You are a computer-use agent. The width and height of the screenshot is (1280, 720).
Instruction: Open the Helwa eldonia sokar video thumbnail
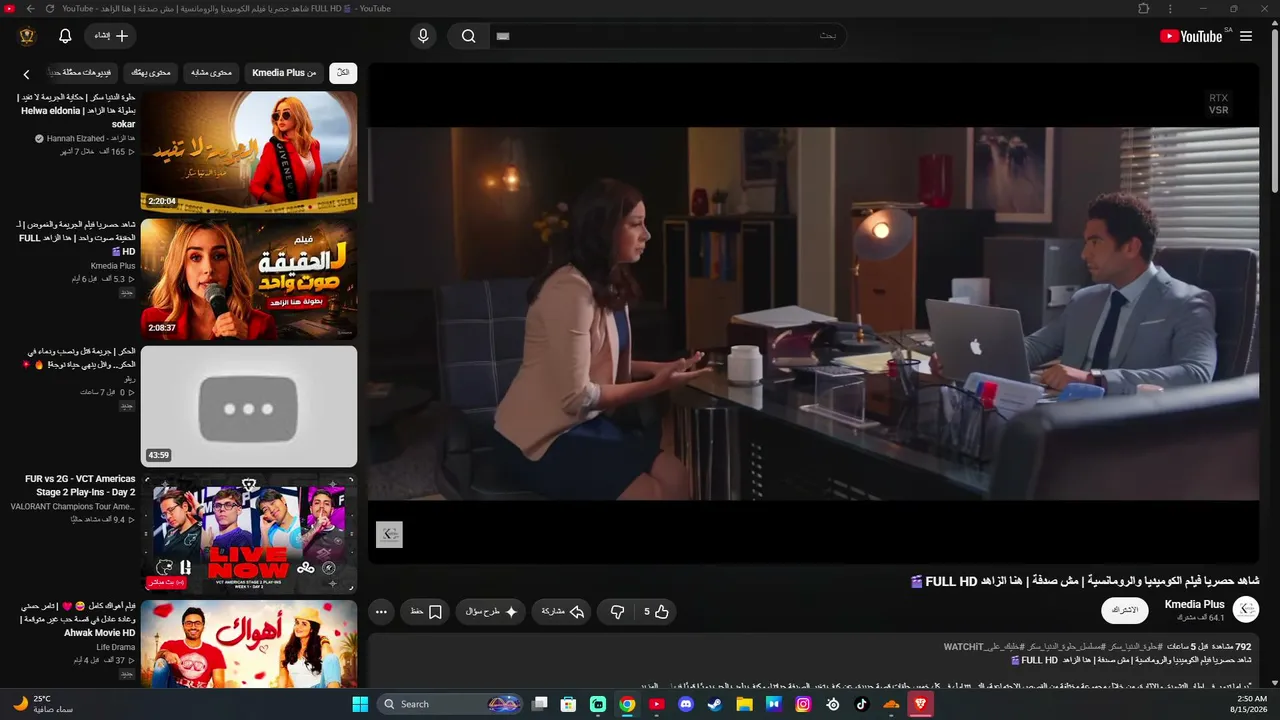pos(249,152)
